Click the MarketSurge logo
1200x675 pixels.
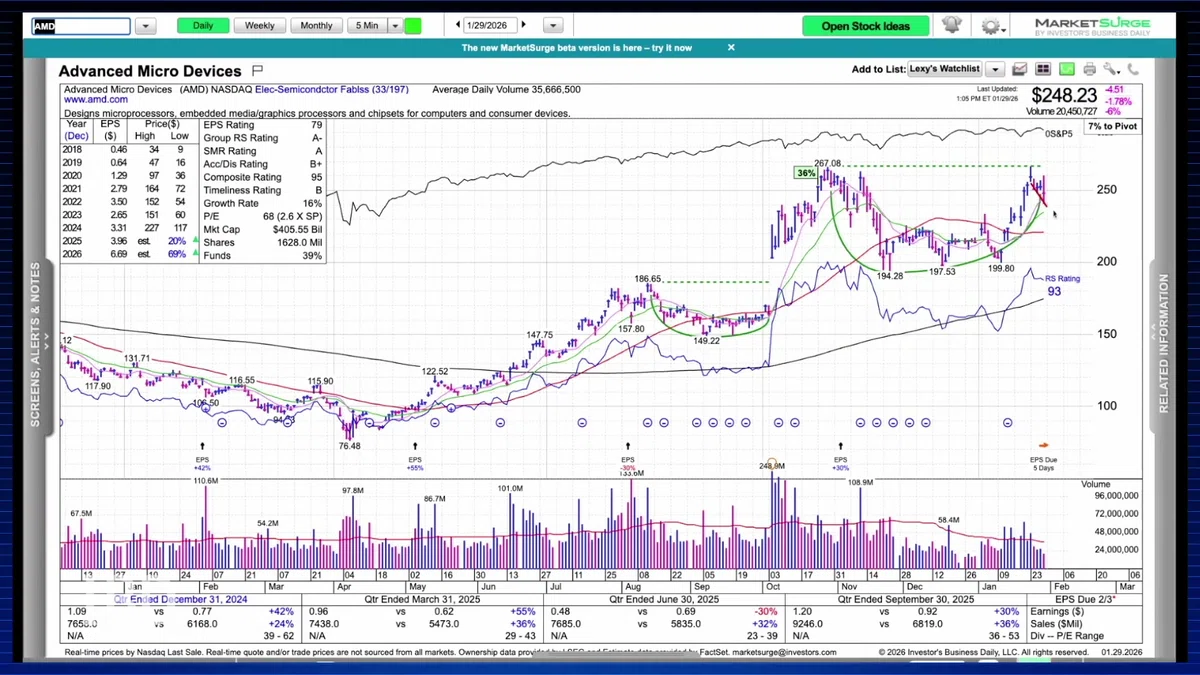[x=1092, y=27]
